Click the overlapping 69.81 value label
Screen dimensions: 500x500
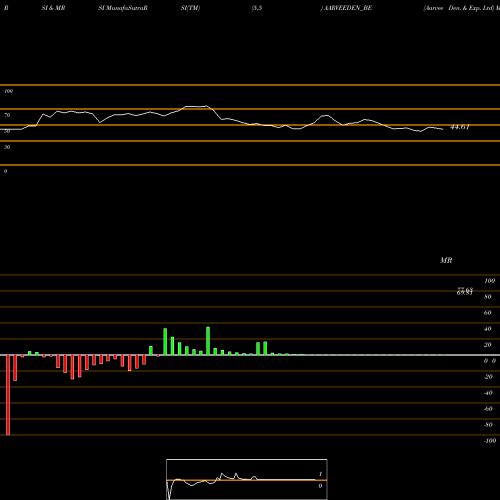pos(465,293)
